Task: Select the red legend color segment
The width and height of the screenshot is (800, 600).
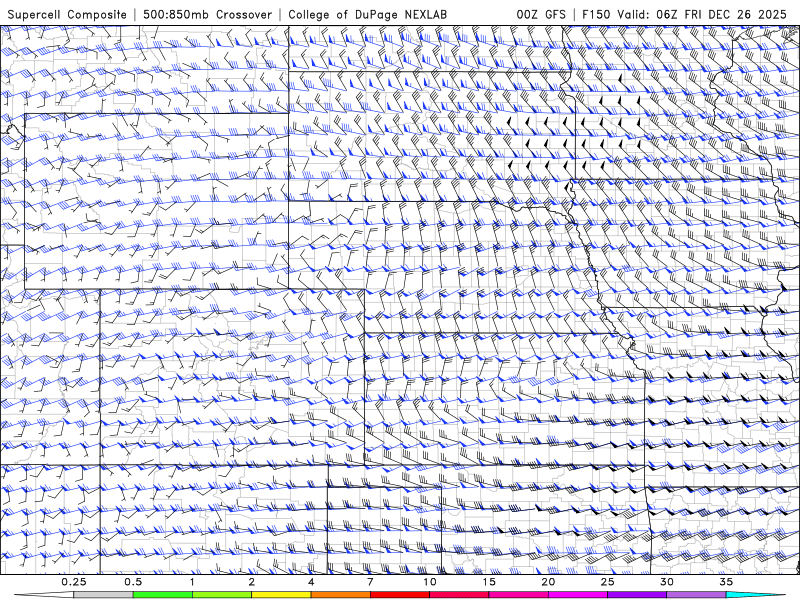Action: click(x=399, y=595)
